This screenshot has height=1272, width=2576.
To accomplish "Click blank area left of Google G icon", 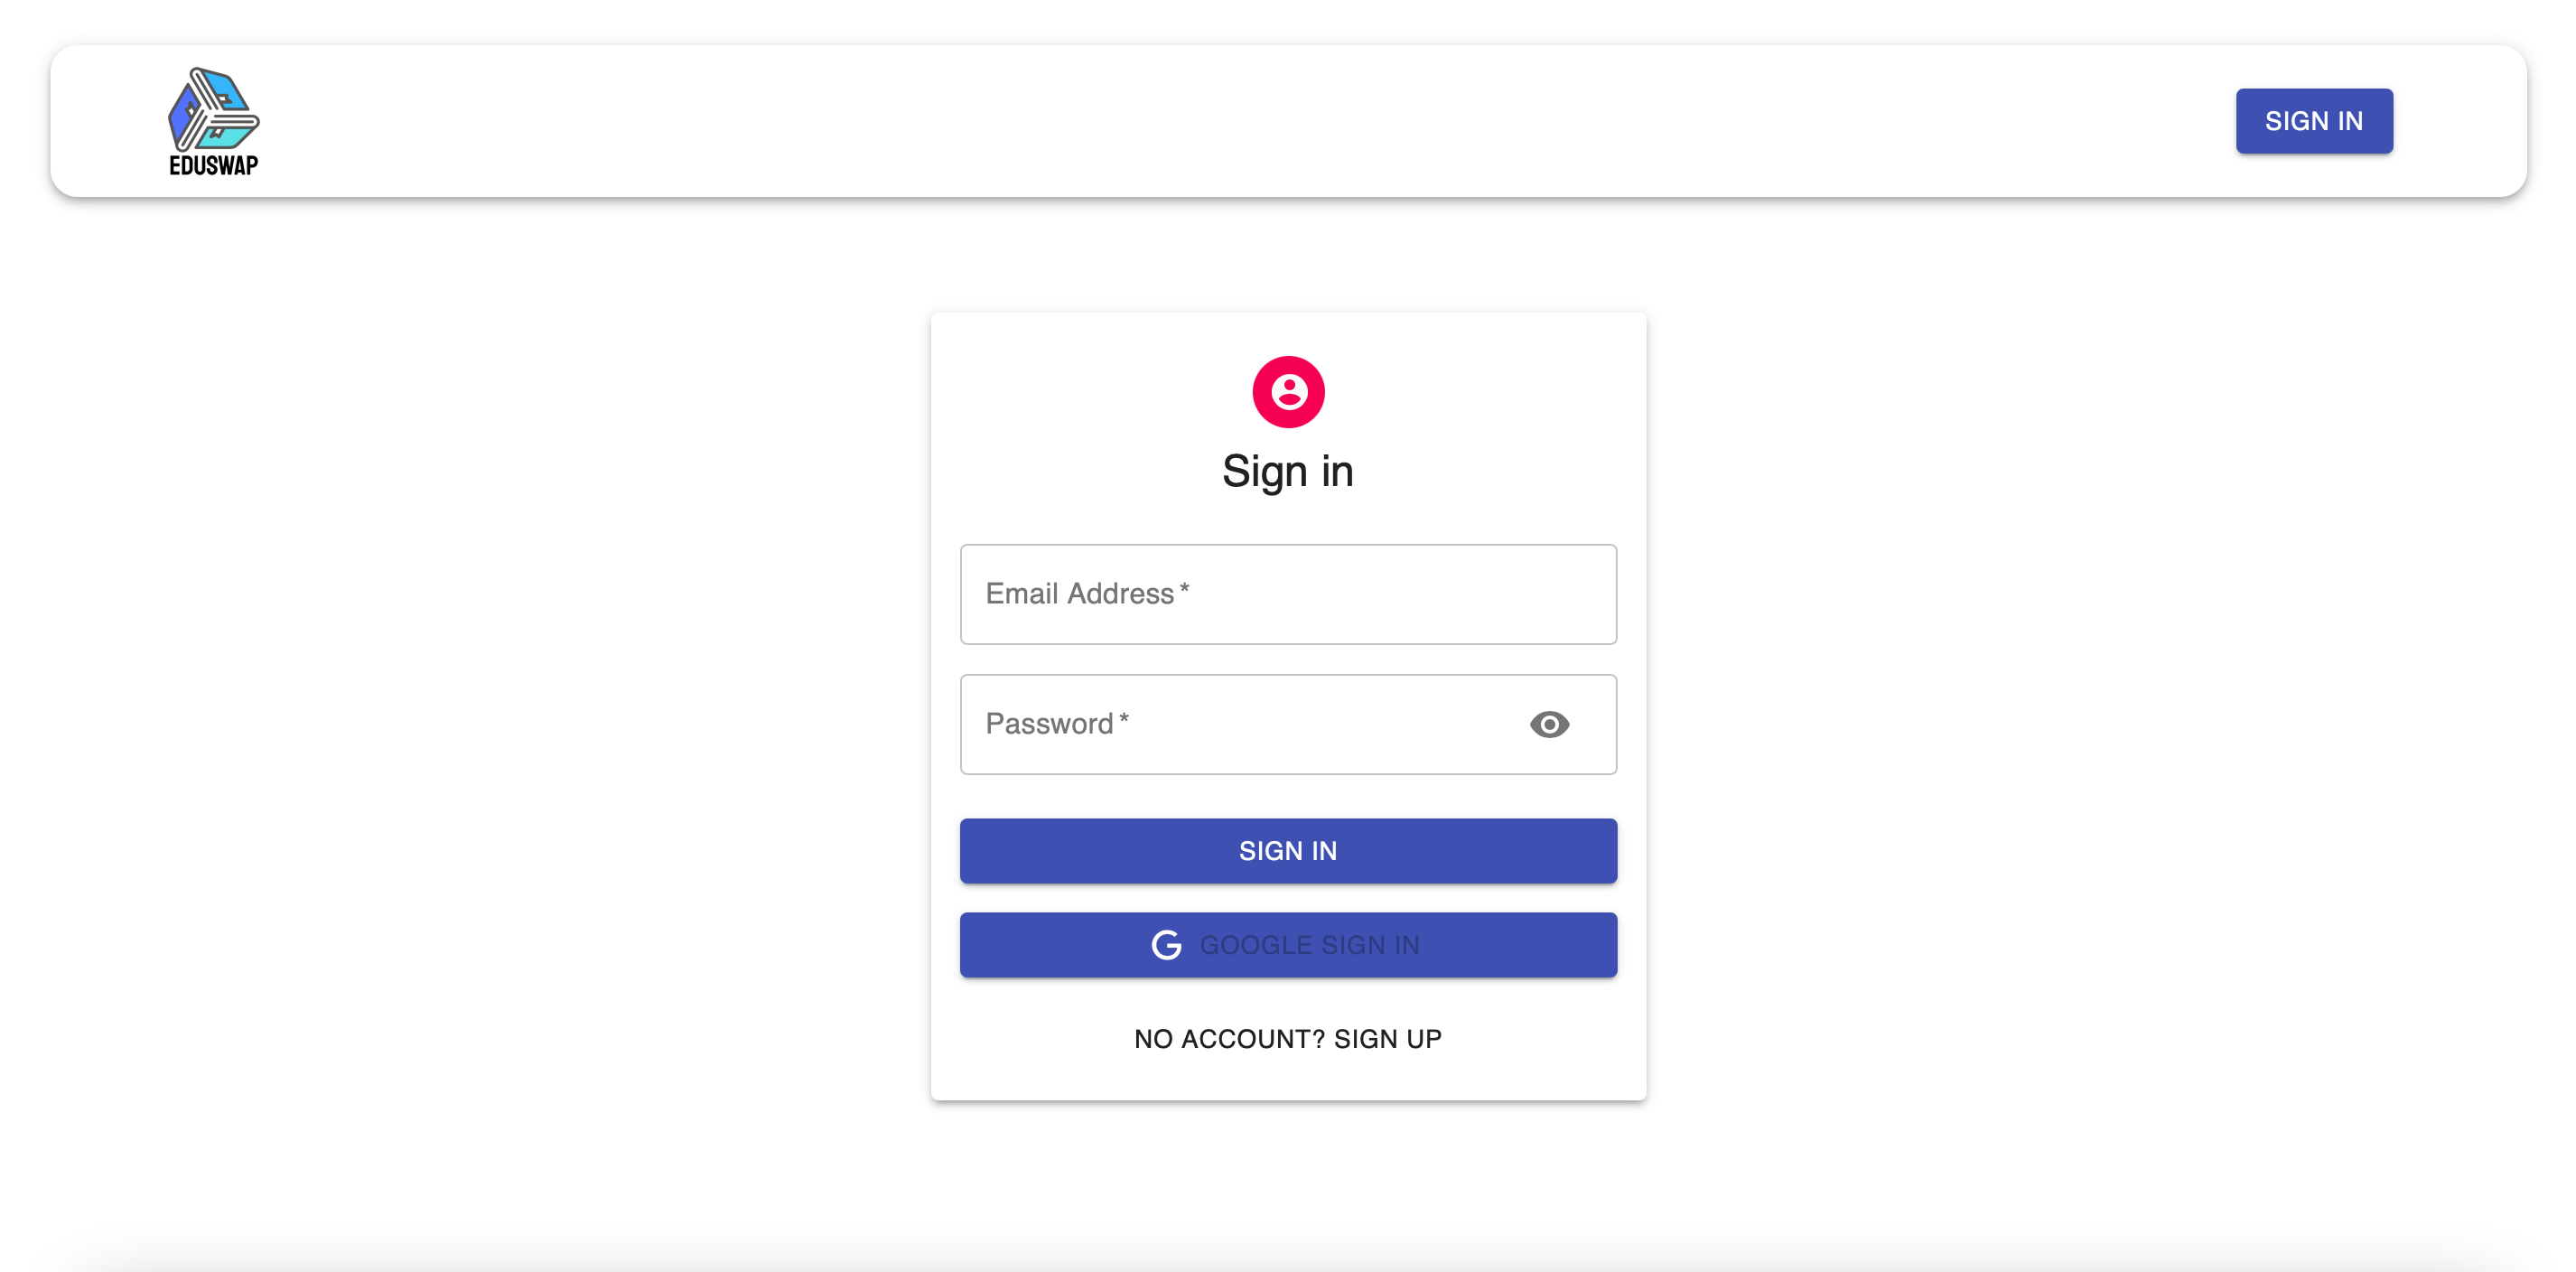I will (x=1050, y=945).
